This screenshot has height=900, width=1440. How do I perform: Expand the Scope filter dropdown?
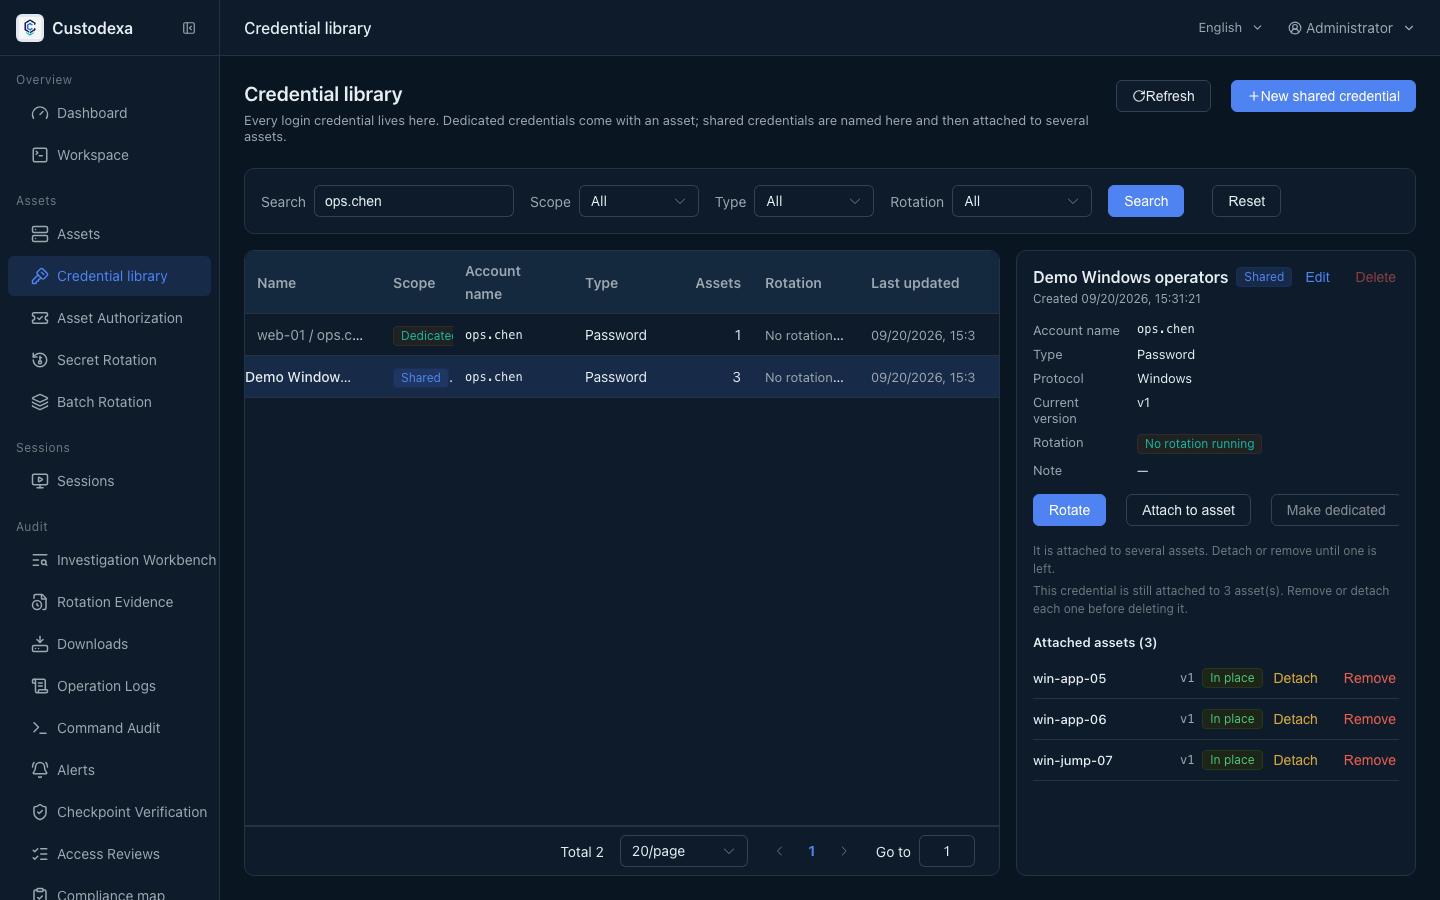(639, 201)
